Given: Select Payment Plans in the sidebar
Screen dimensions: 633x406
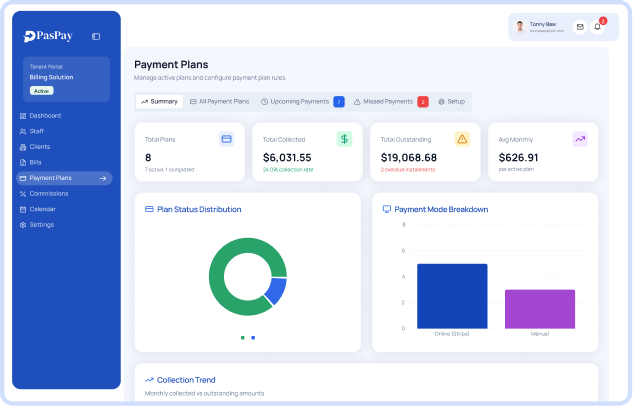Looking at the screenshot, I should pos(64,178).
